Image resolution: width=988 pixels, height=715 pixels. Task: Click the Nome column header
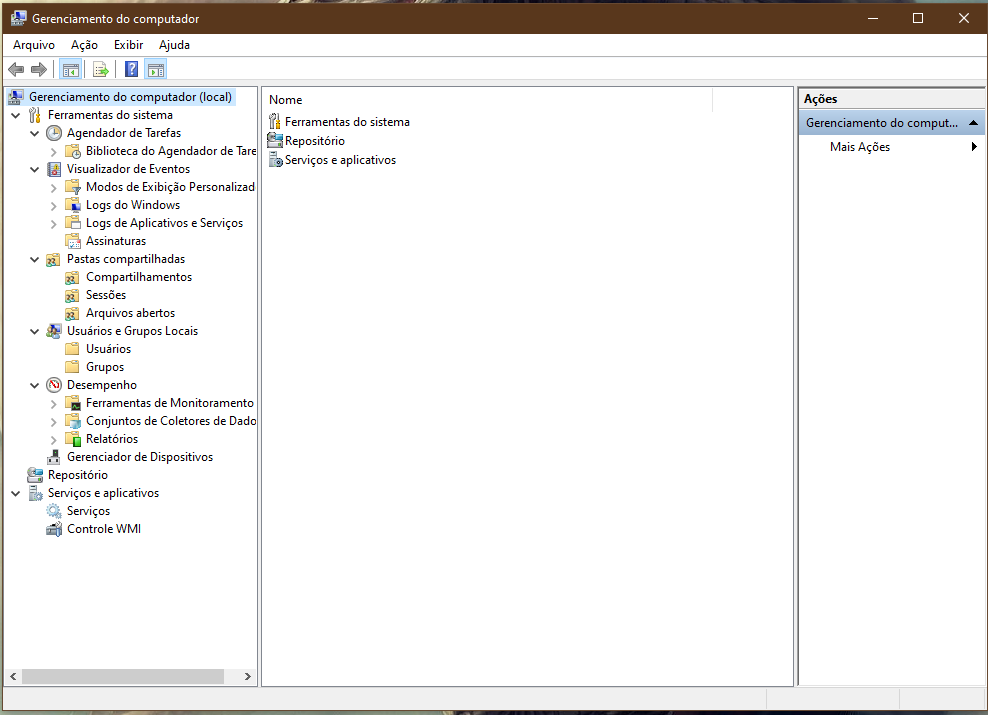point(487,100)
